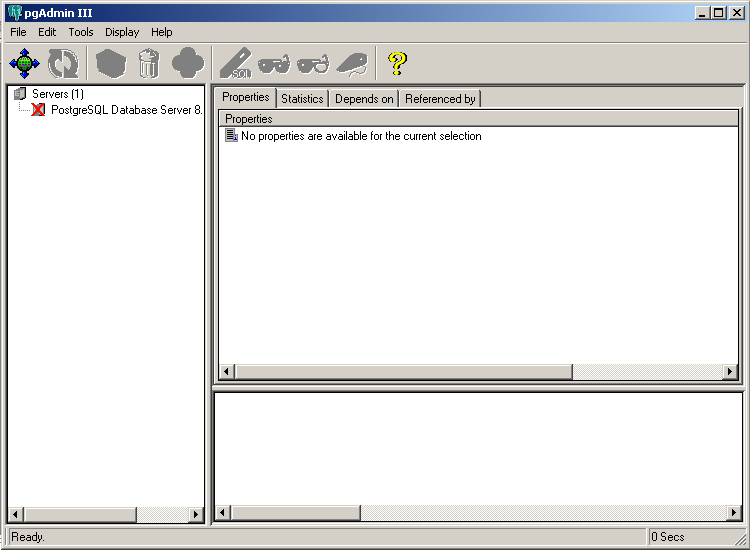Click the Properties column header
750x550 pixels.
478,119
